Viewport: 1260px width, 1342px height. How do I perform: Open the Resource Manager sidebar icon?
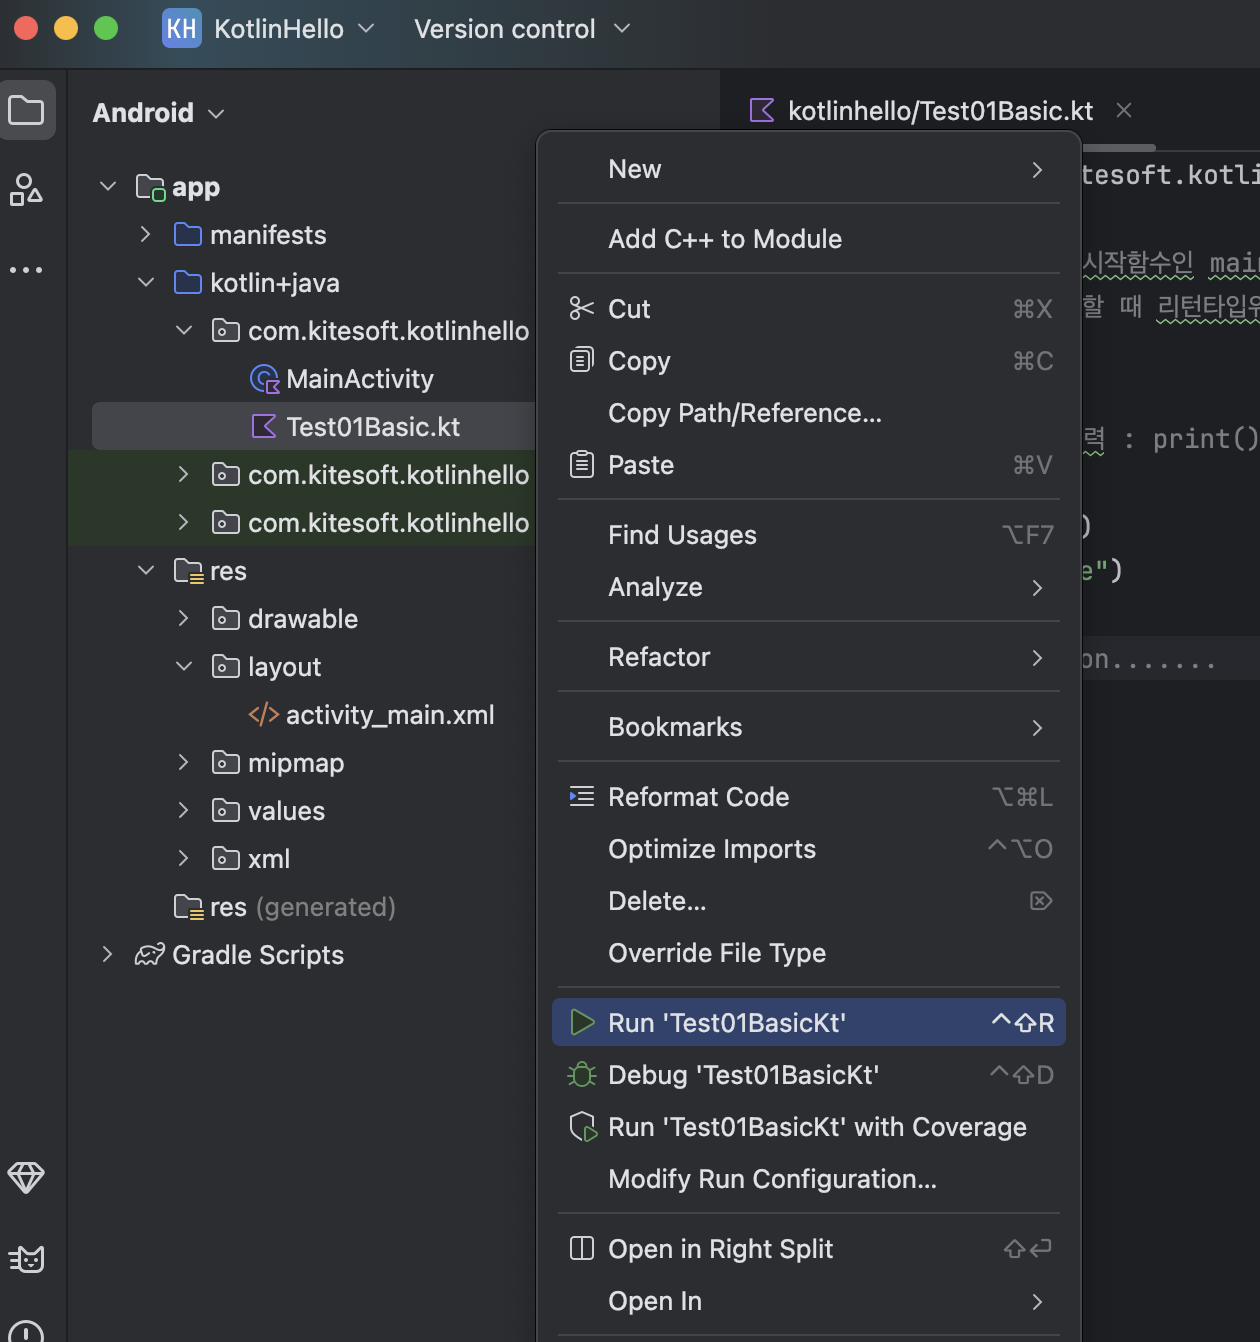point(27,189)
